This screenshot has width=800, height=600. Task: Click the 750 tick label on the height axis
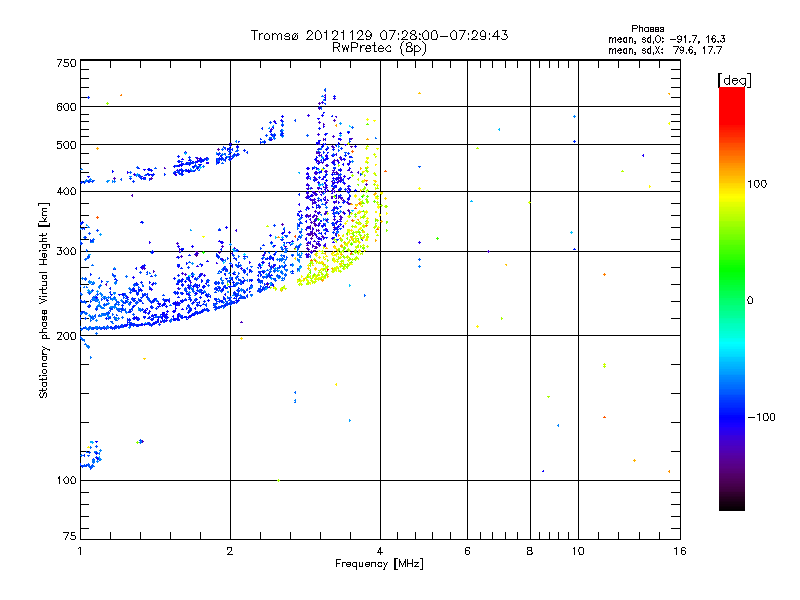[66, 63]
